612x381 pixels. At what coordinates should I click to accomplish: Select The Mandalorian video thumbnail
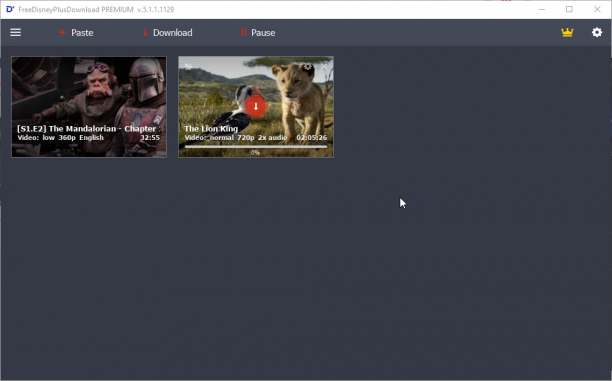pos(89,107)
